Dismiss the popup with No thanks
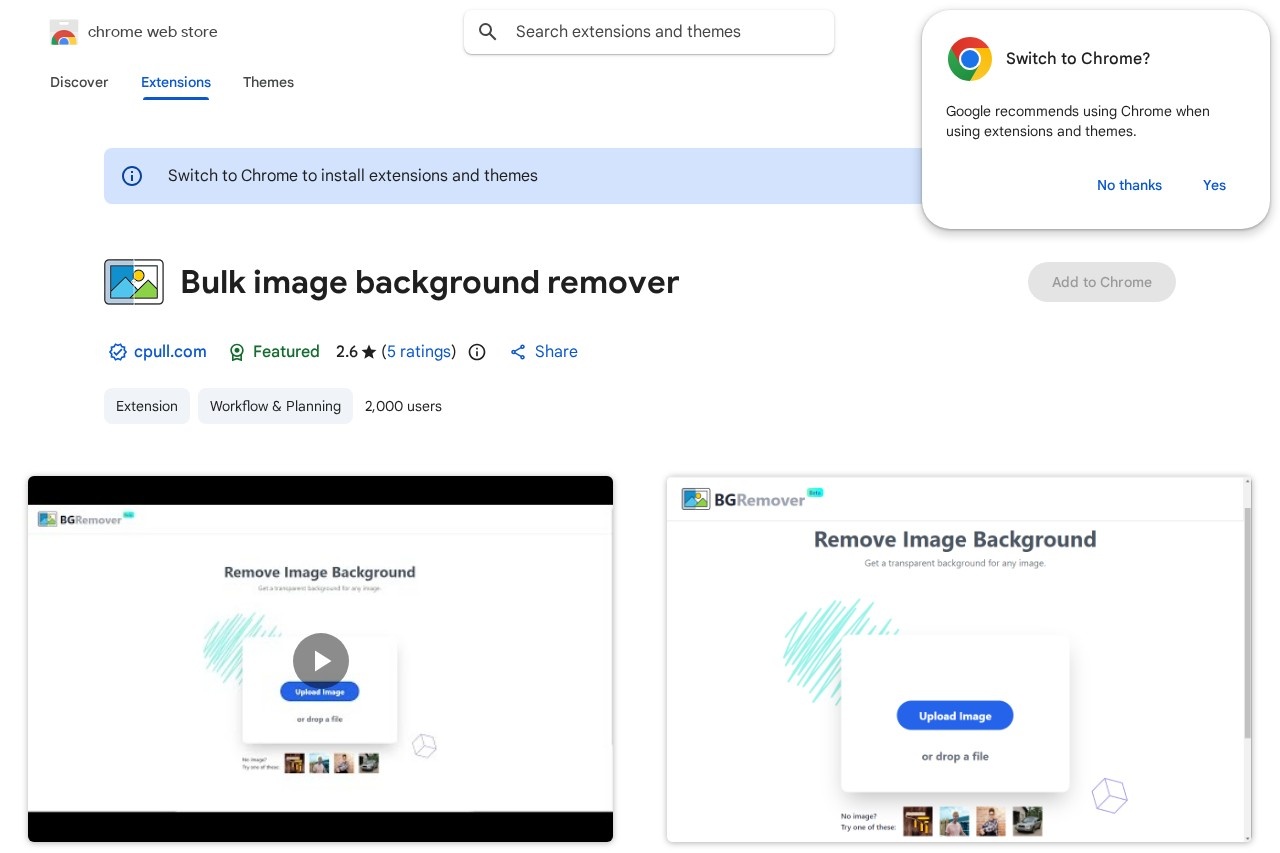Image resolution: width=1280 pixels, height=853 pixels. (1129, 185)
